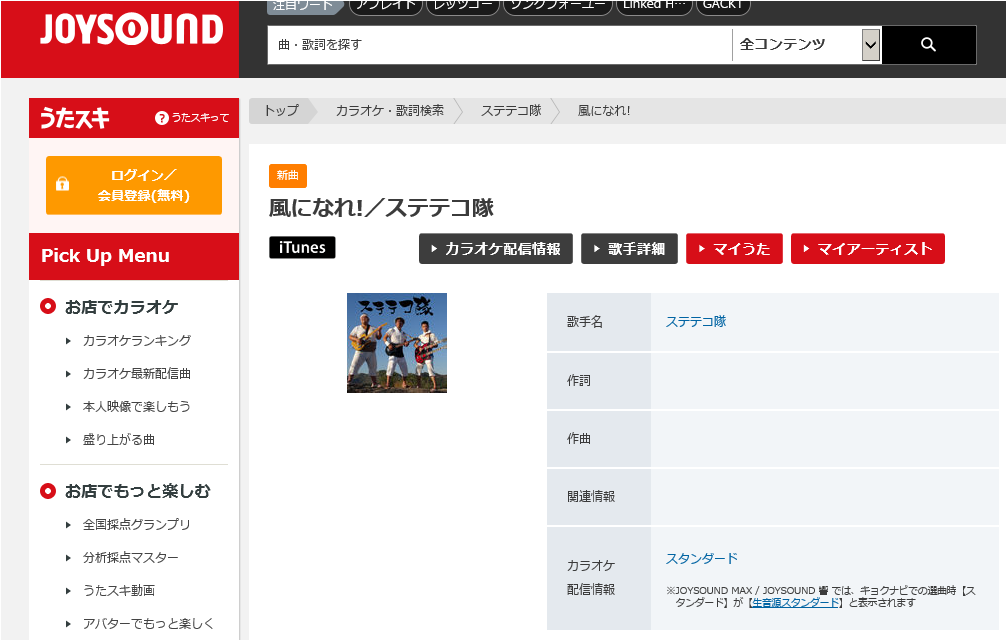Open うたスキ動画 in the sidebar
The image size is (1007, 641).
click(x=119, y=590)
